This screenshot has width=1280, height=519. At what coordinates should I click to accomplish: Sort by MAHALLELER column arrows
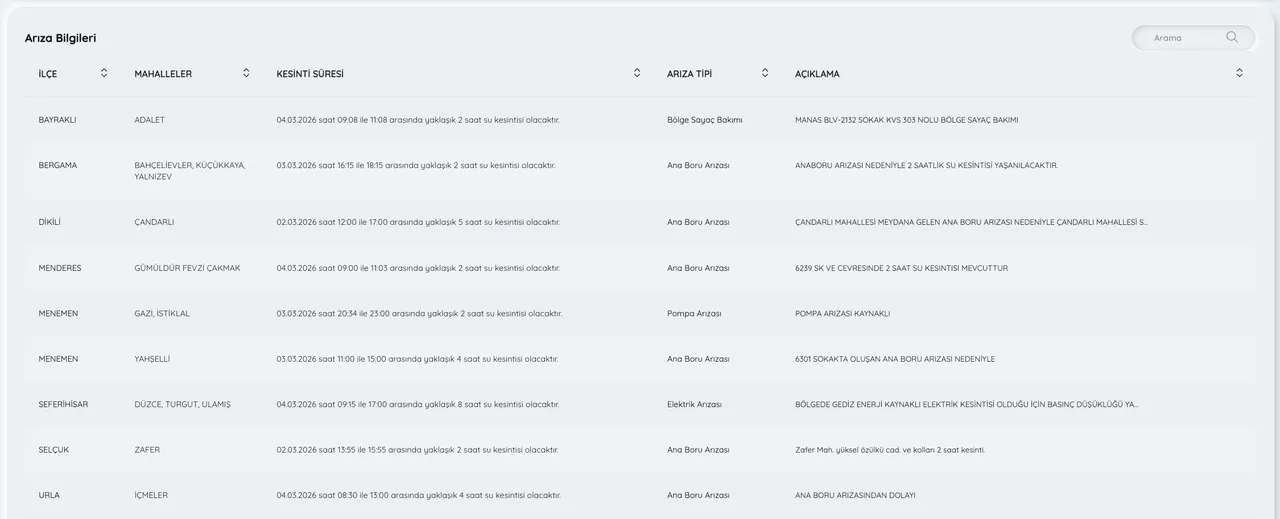246,73
